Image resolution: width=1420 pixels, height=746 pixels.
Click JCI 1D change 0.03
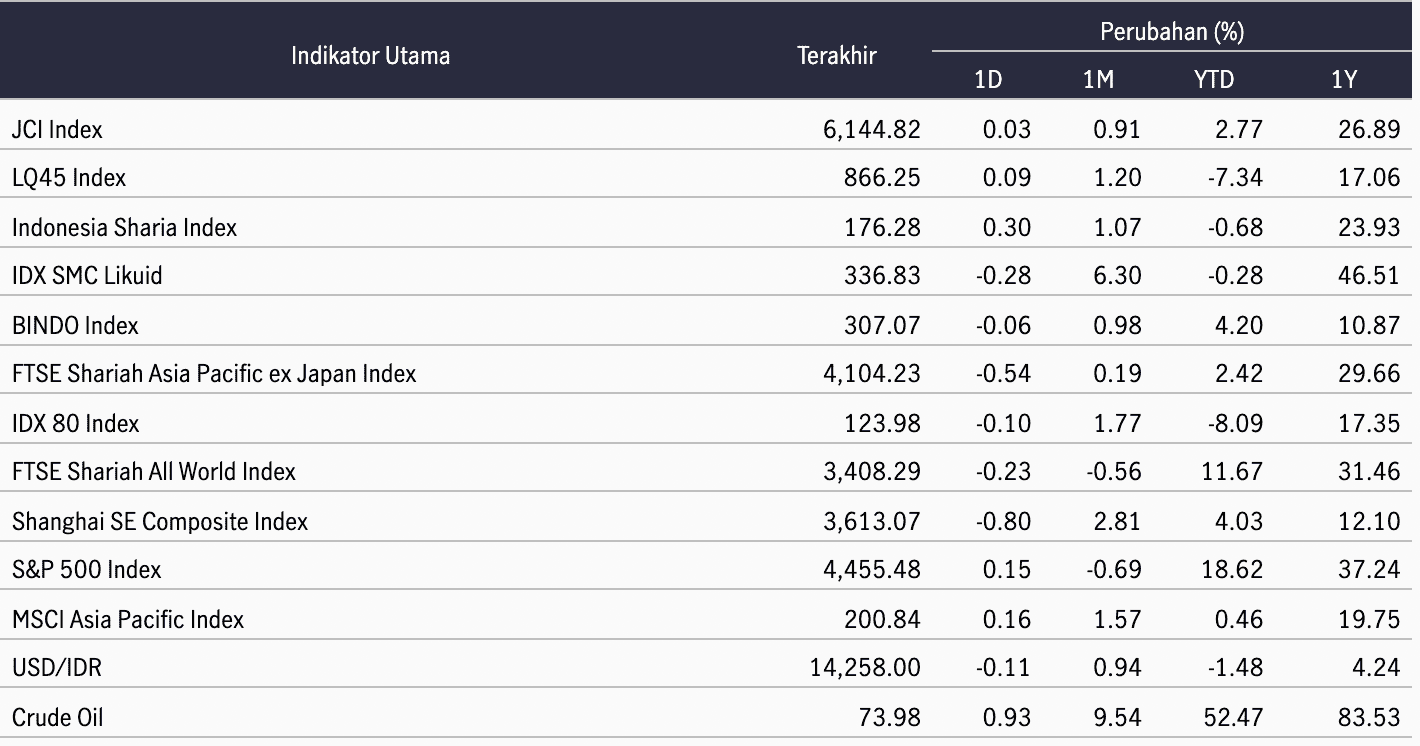1007,129
